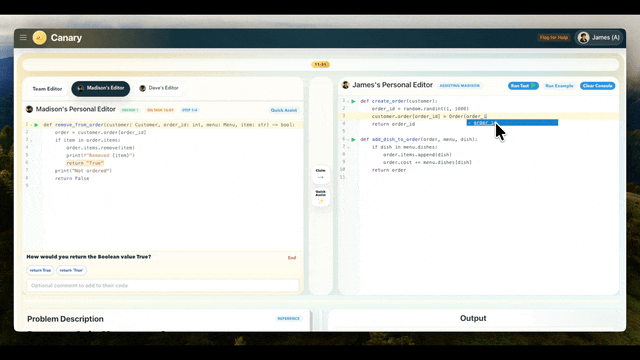Image resolution: width=640 pixels, height=360 pixels.
Task: Click the ASSISTING MADISON badge
Action: coord(460,86)
